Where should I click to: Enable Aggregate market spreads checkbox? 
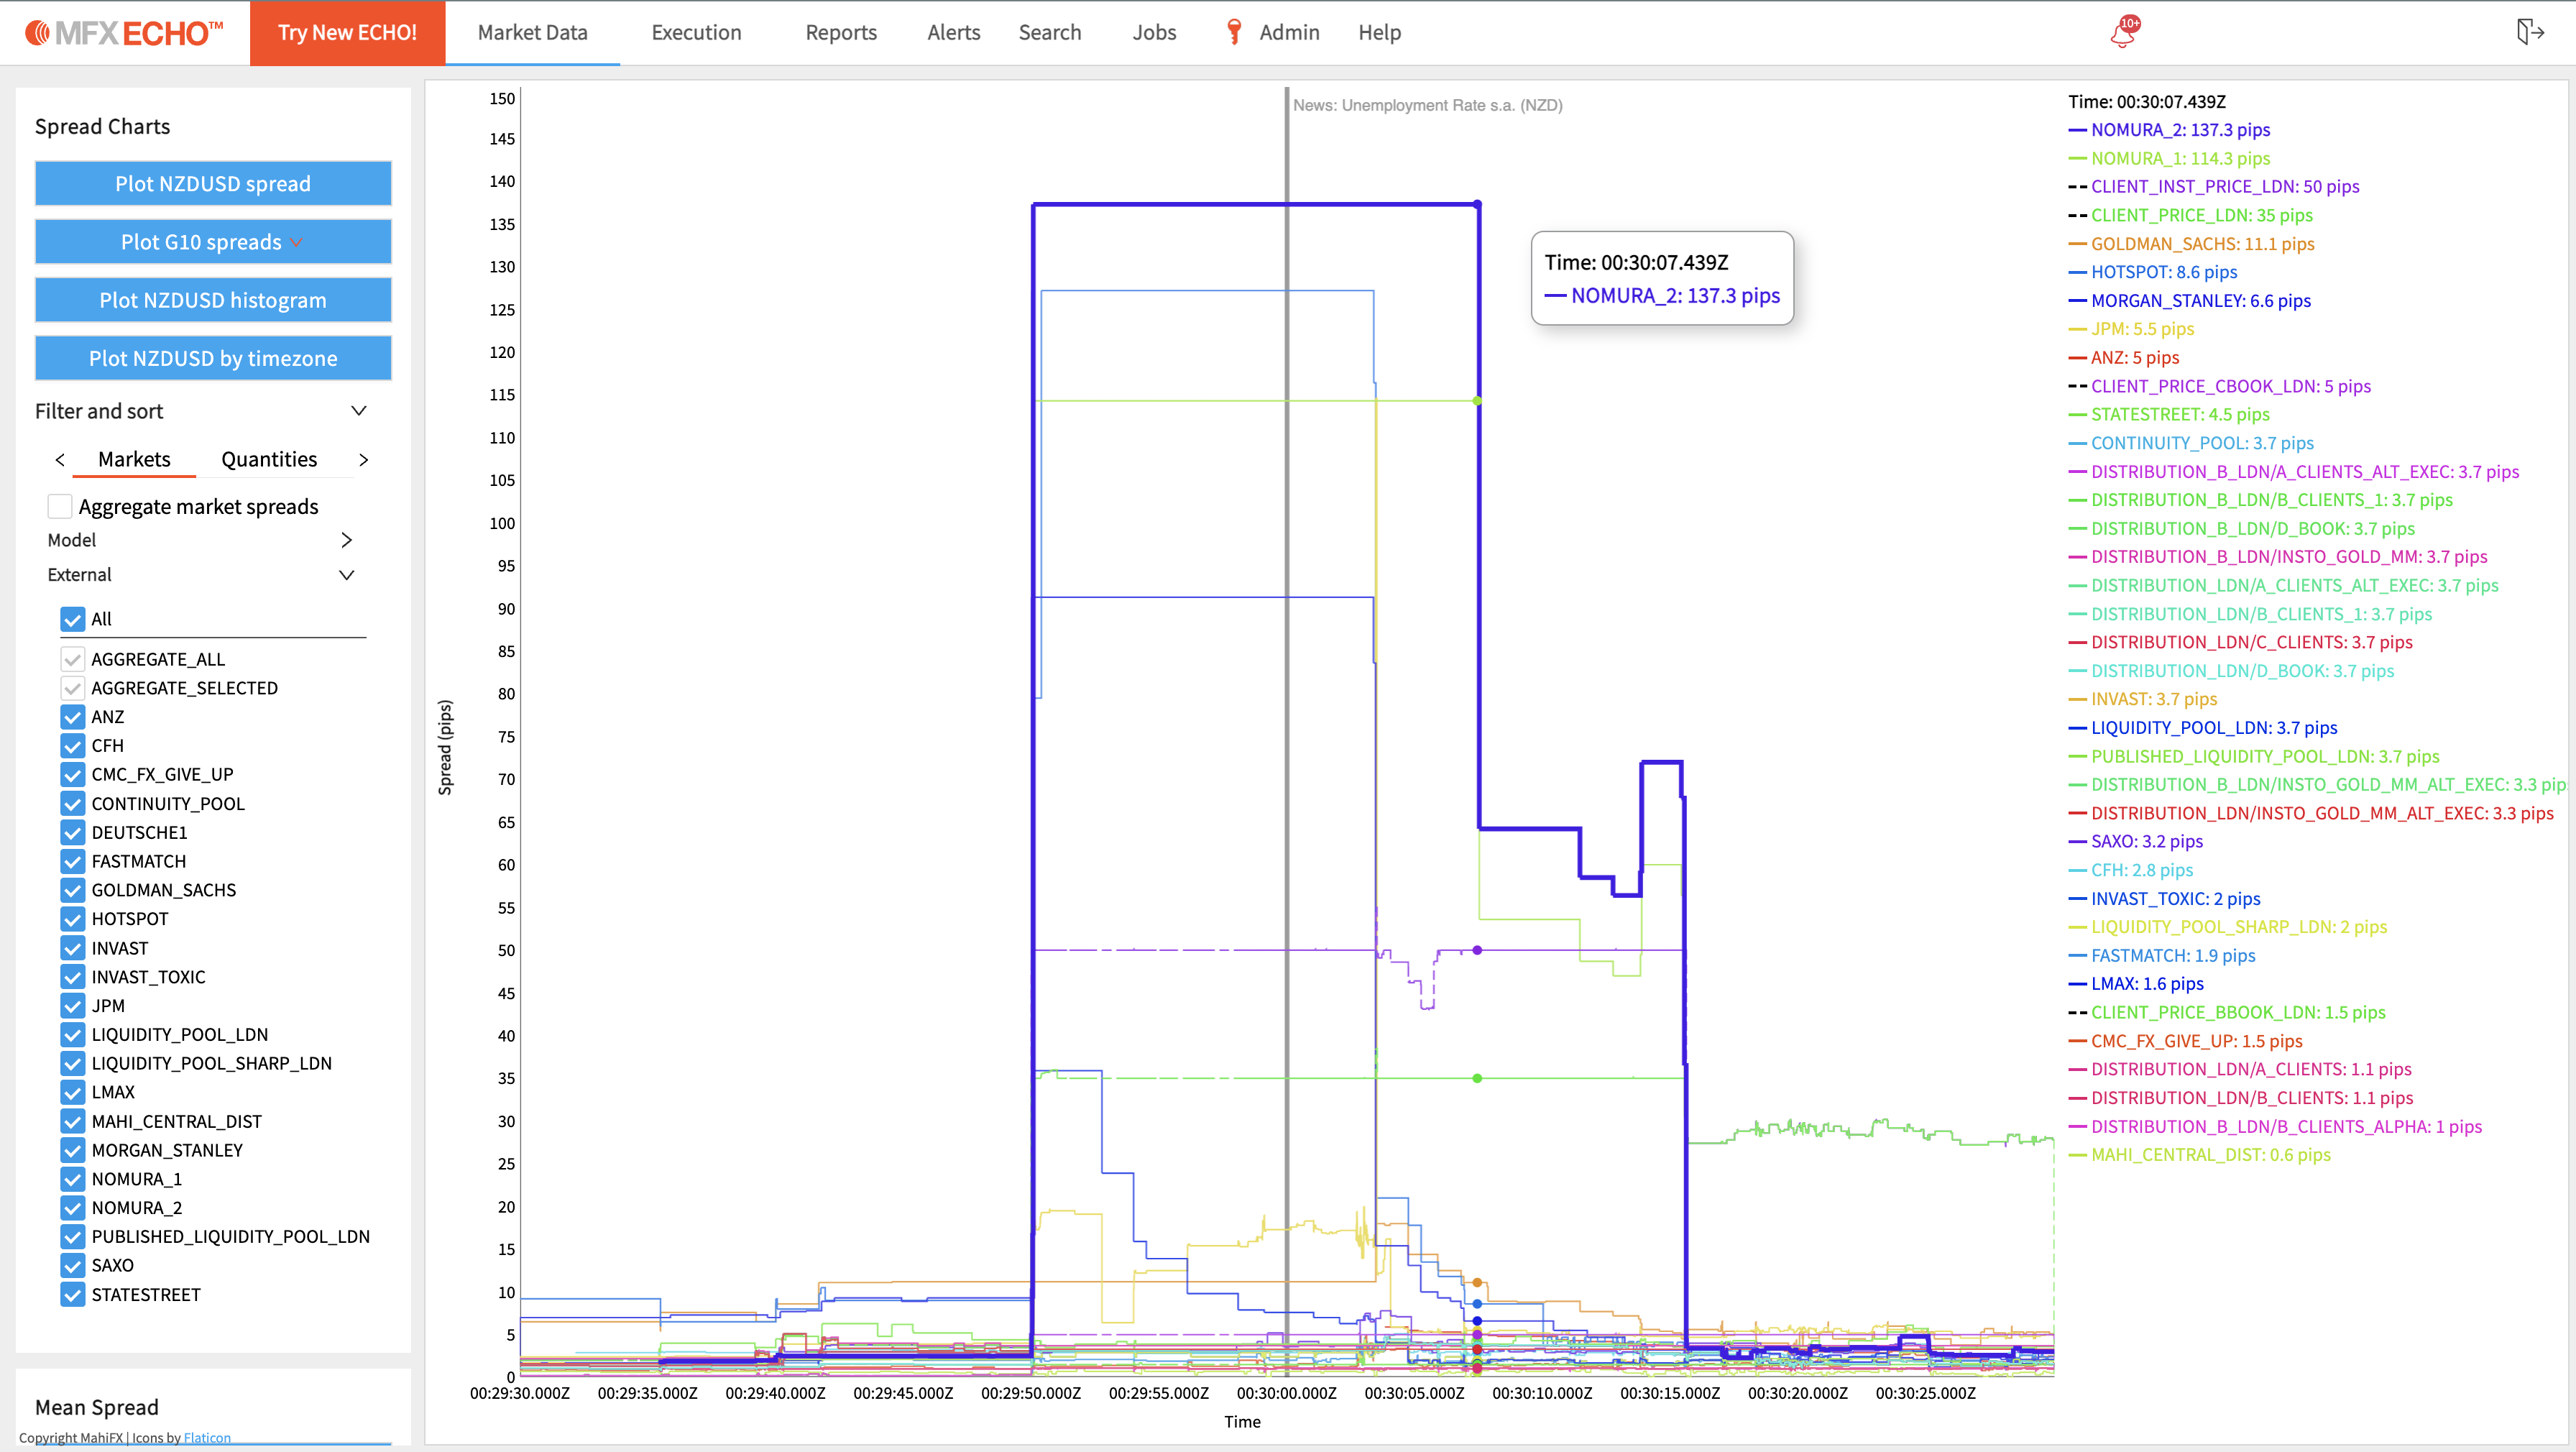60,507
